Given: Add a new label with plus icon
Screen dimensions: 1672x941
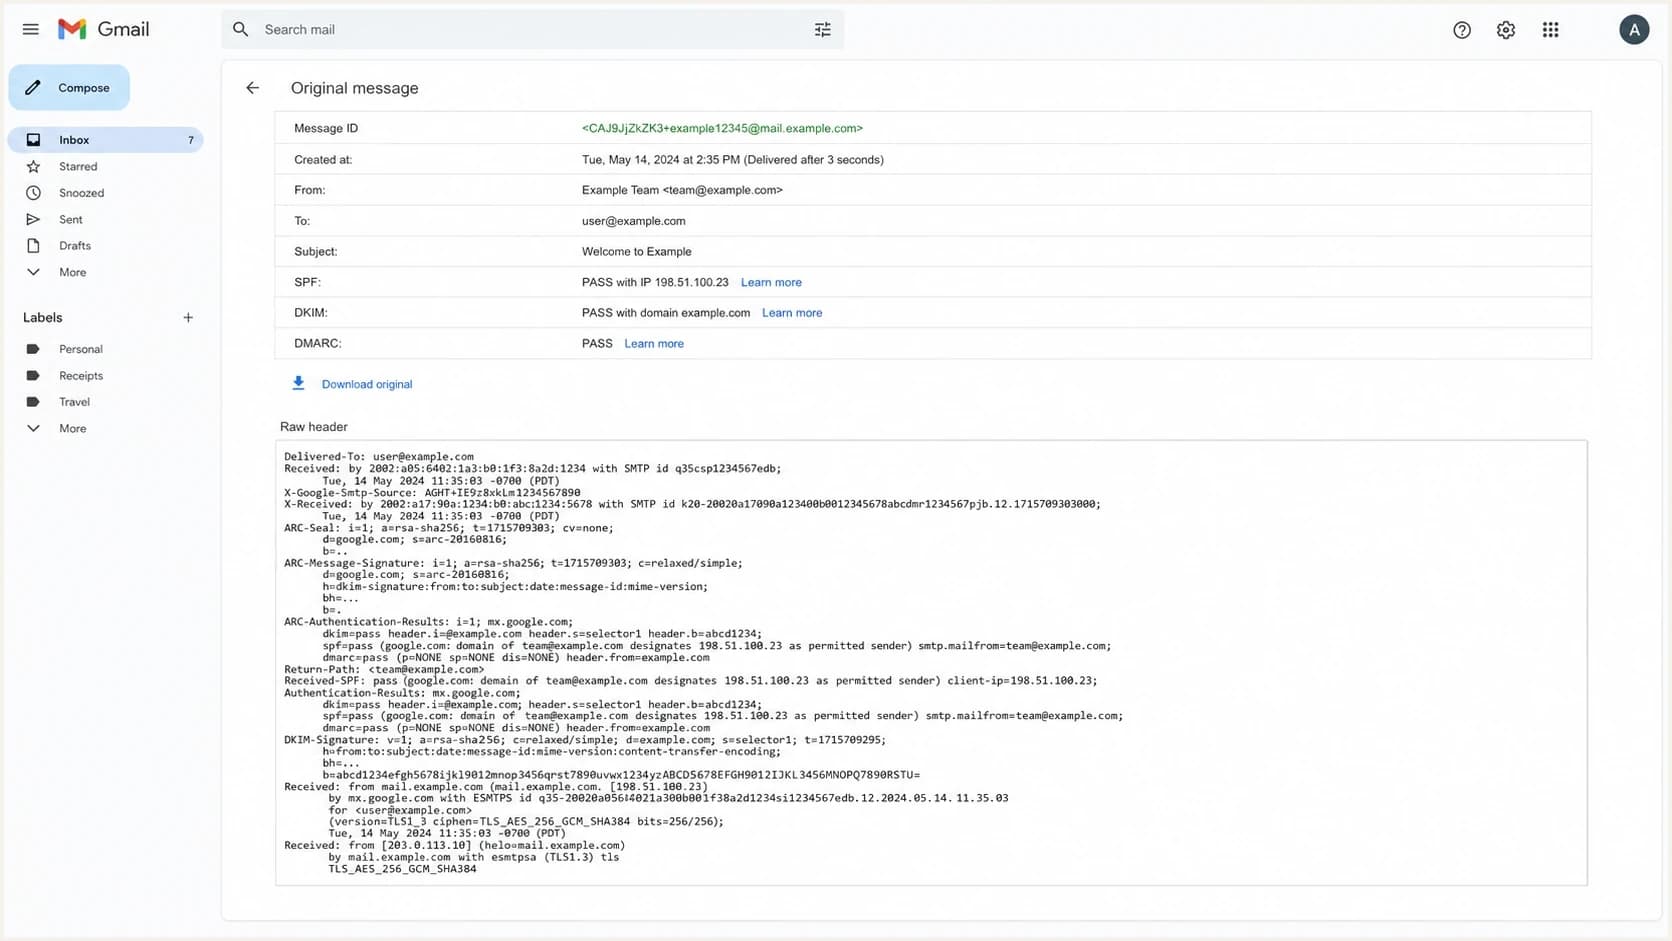Looking at the screenshot, I should point(188,318).
